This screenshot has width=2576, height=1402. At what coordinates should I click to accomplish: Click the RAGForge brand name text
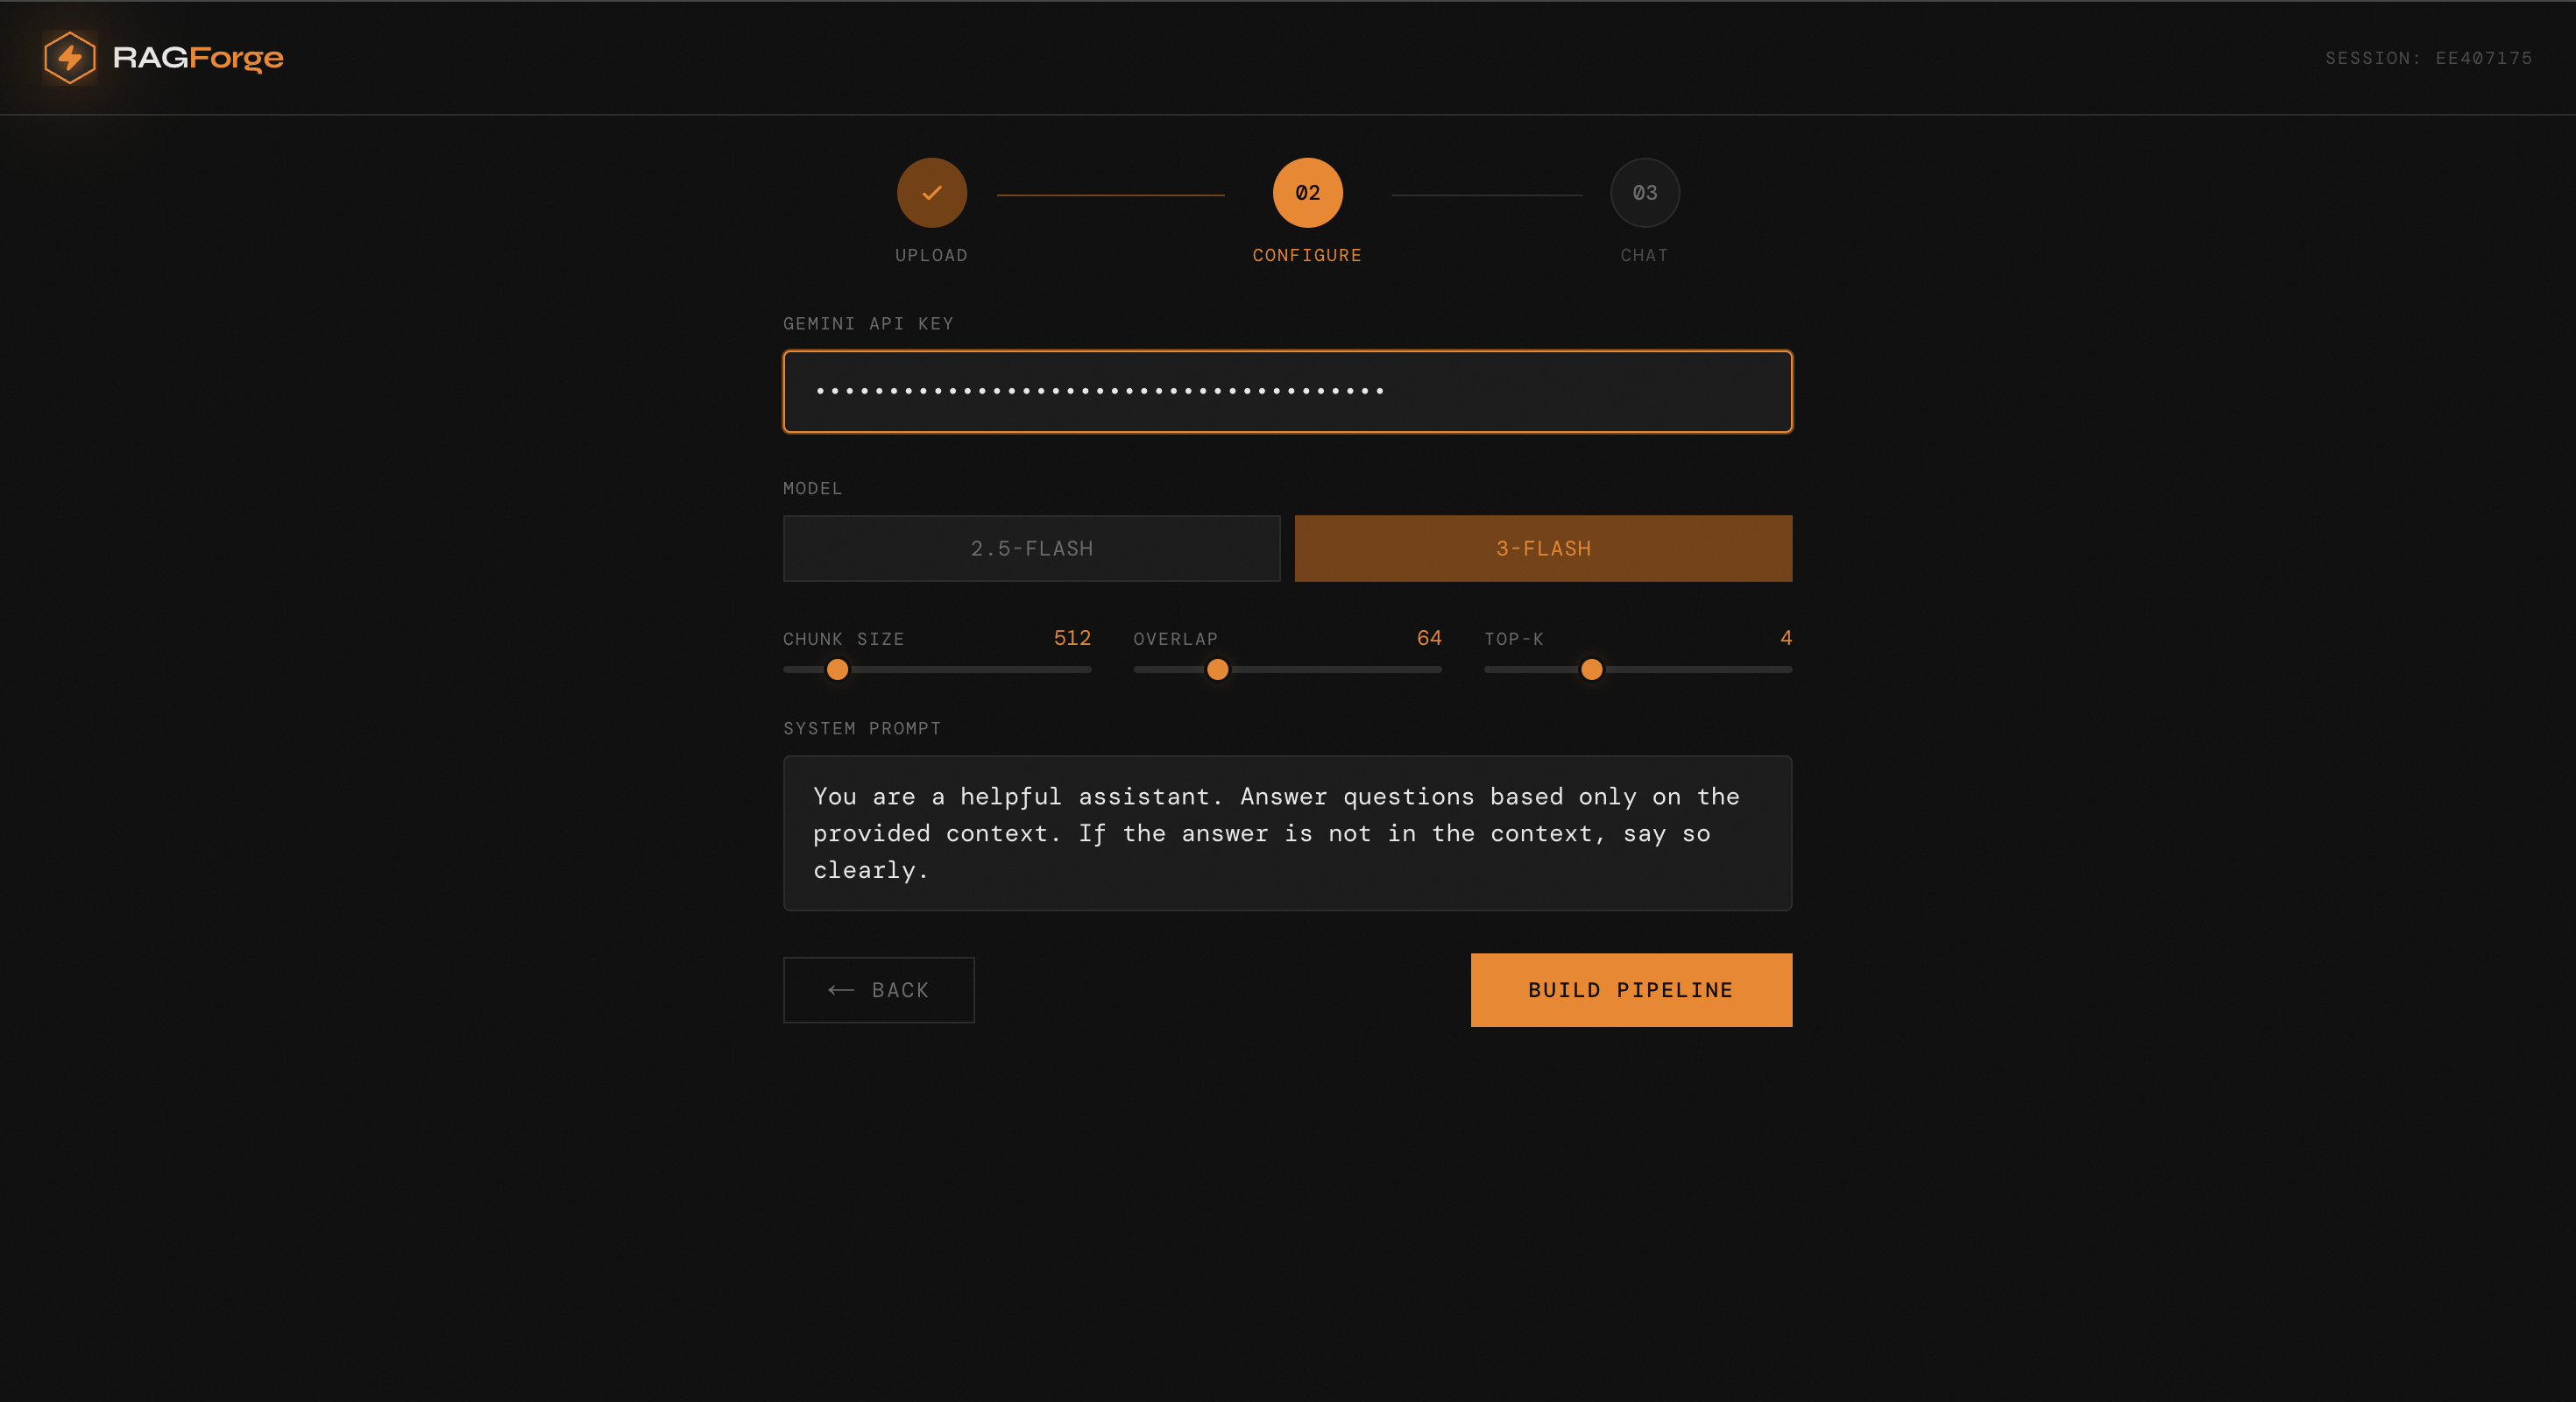(x=198, y=58)
